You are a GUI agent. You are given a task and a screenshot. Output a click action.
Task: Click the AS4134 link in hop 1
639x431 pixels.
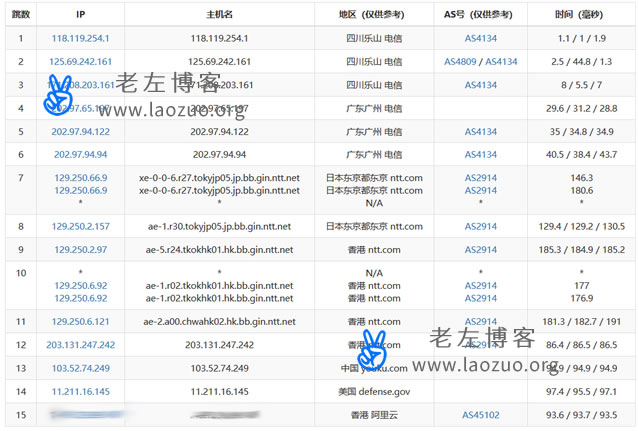pyautogui.click(x=480, y=38)
